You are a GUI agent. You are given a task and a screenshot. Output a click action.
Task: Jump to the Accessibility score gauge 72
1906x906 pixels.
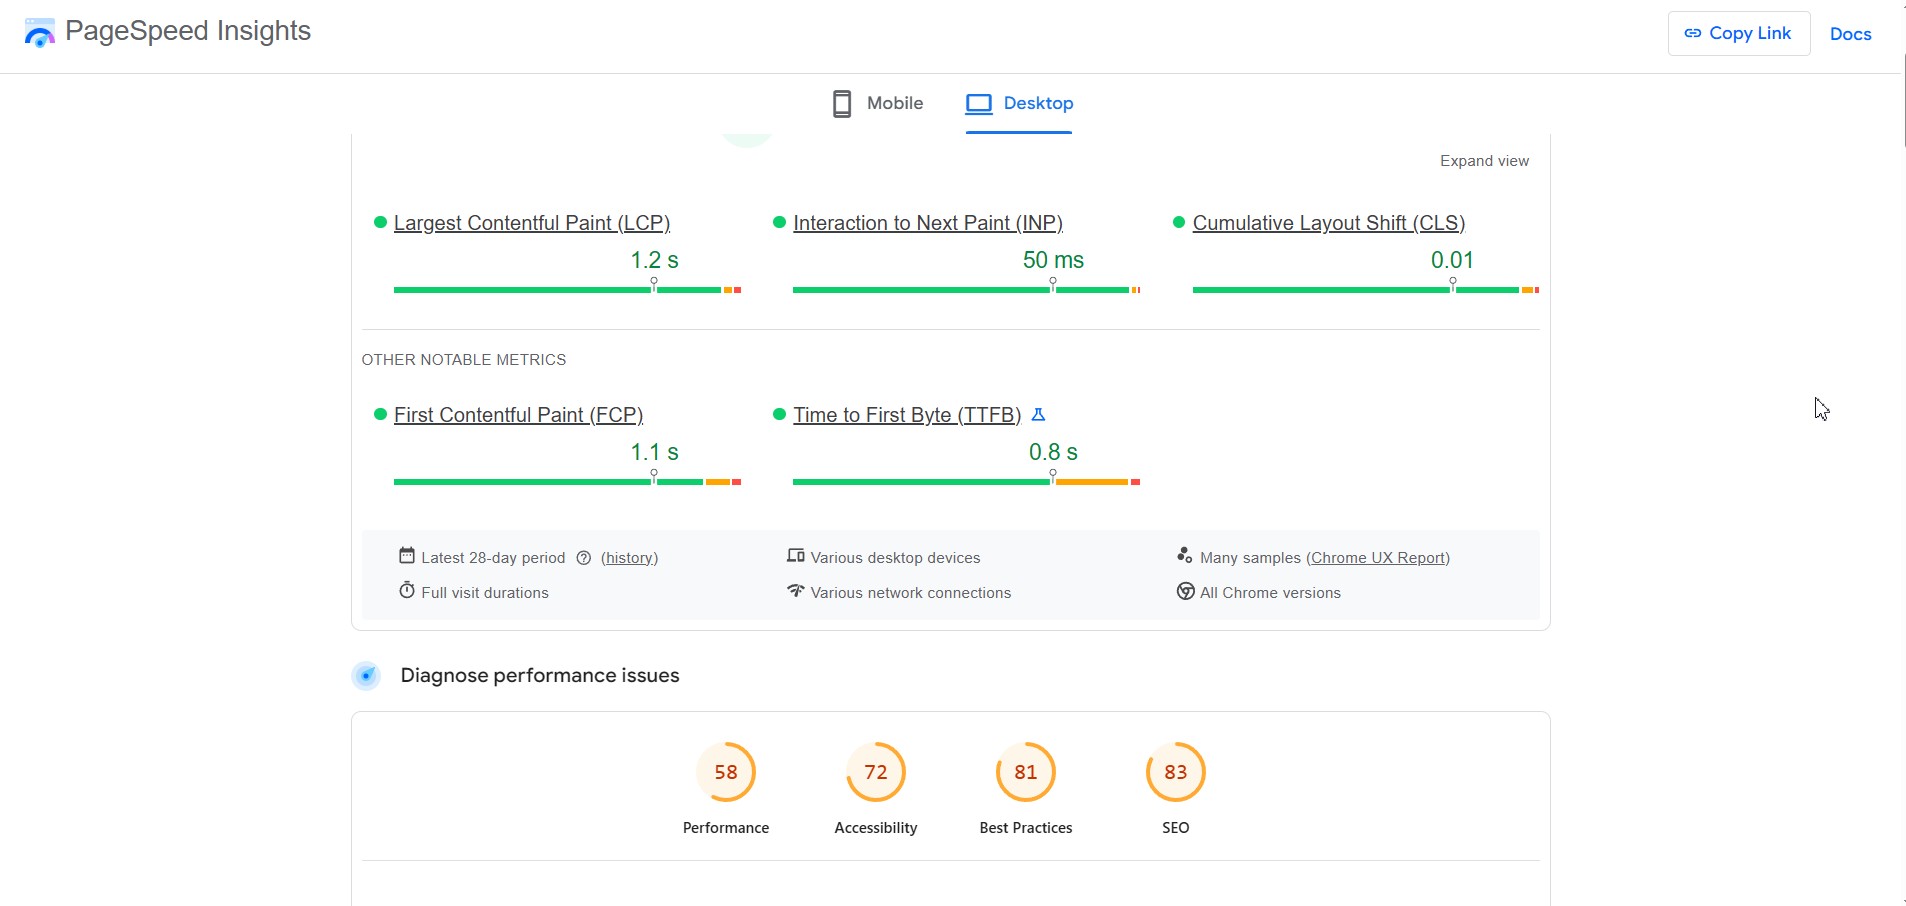coord(876,773)
